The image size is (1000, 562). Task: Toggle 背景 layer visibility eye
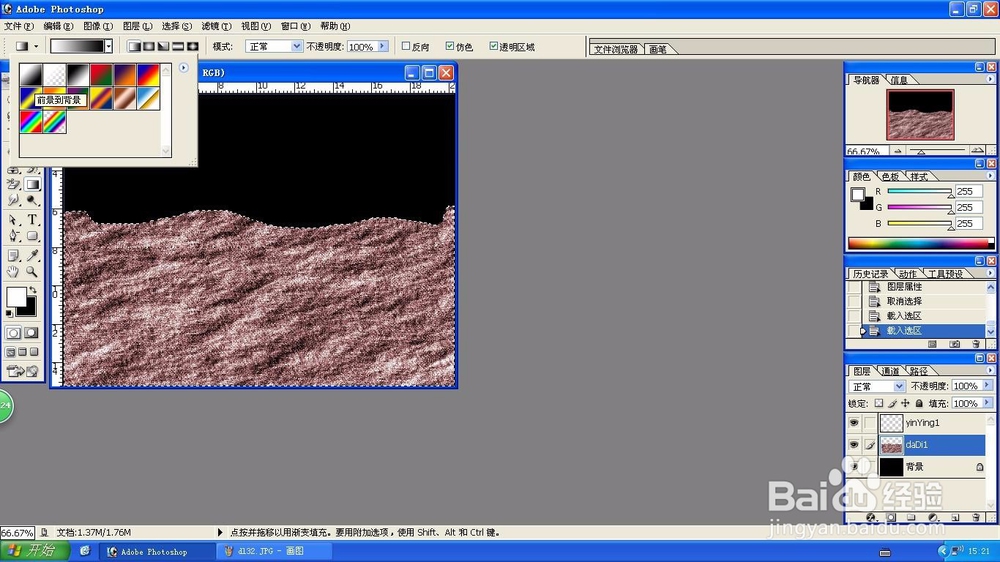tap(854, 466)
